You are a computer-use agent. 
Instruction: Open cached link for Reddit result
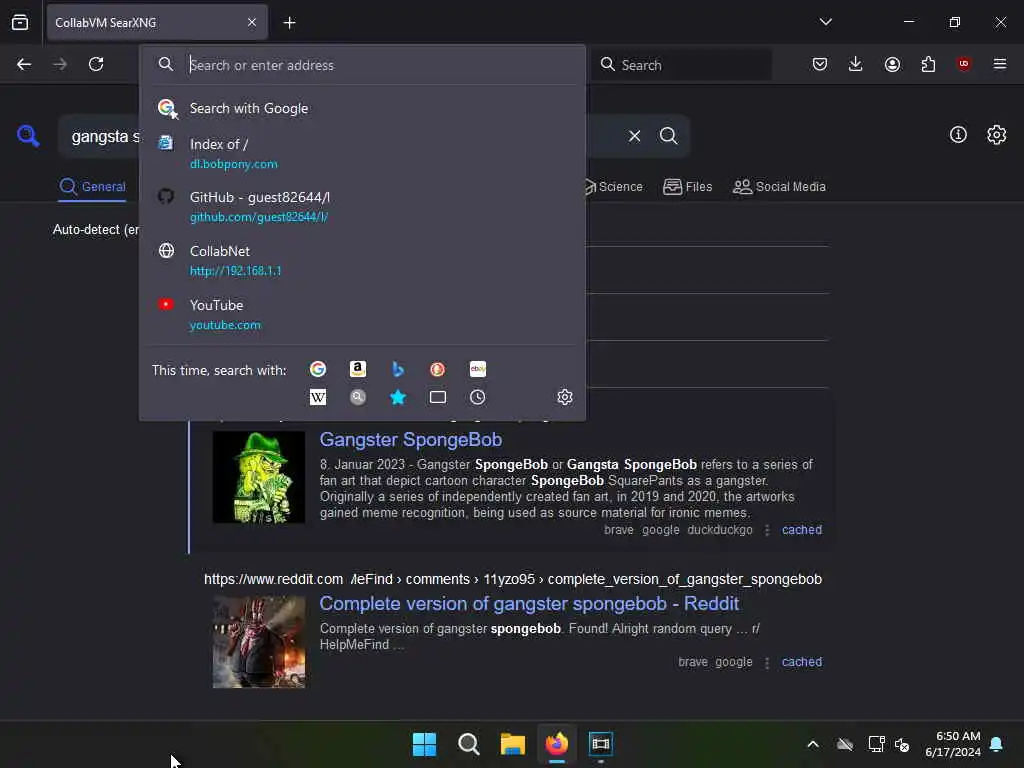click(802, 662)
